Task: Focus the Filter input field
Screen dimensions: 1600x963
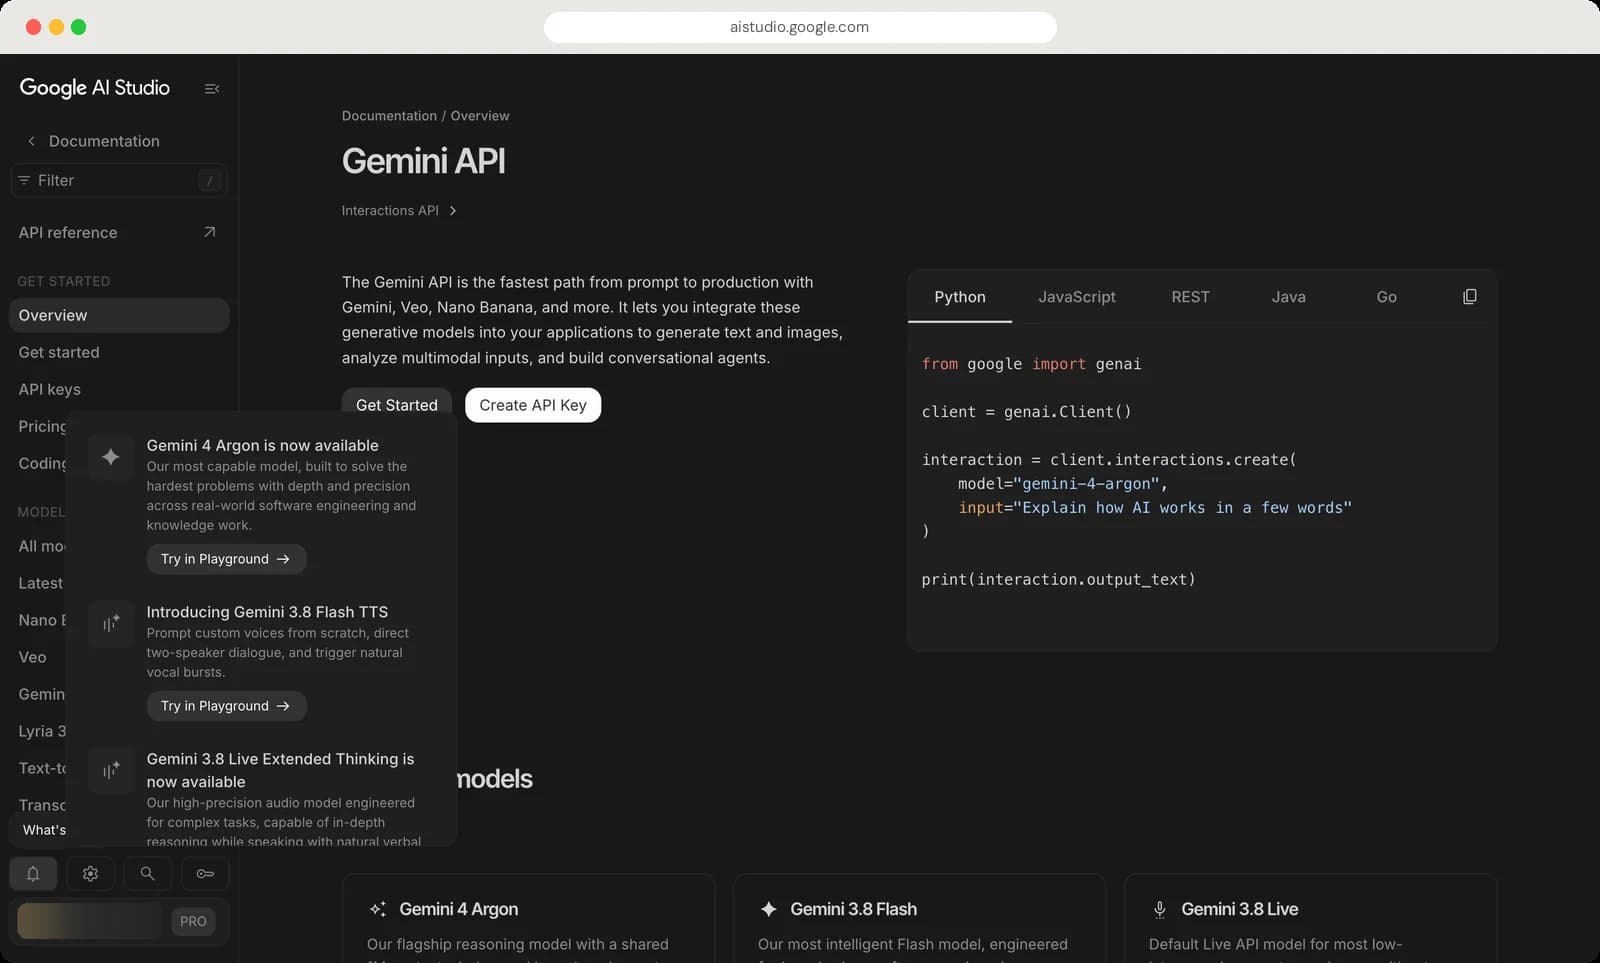Action: [x=118, y=180]
